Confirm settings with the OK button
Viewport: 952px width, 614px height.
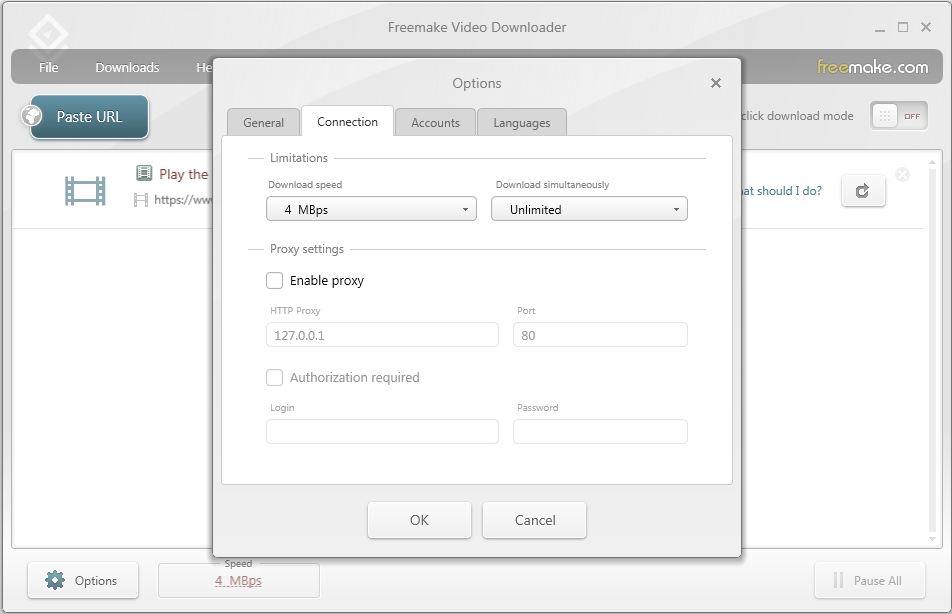tap(420, 520)
